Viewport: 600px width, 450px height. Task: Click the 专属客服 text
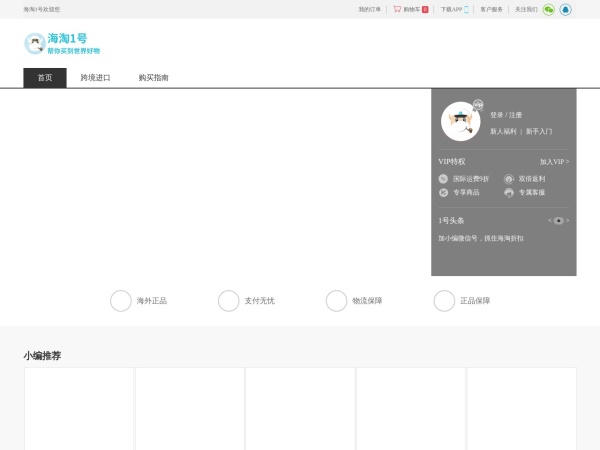point(532,192)
